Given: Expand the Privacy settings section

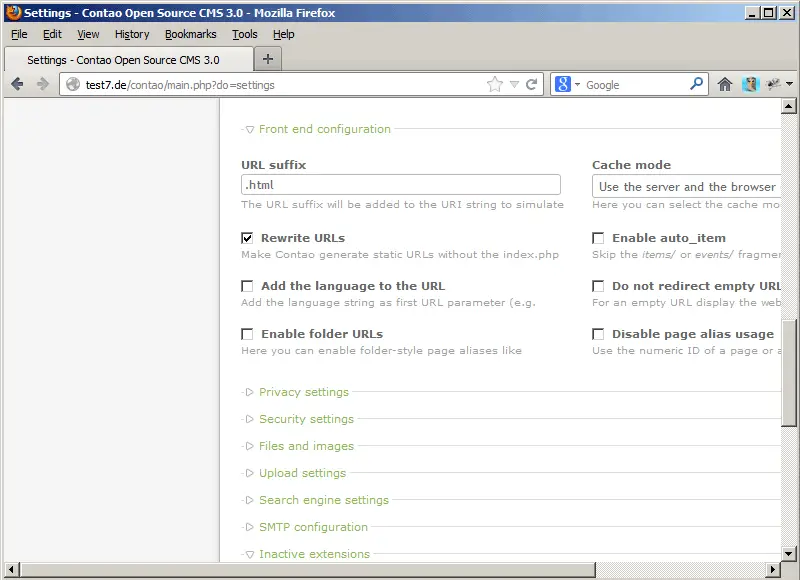Looking at the screenshot, I should [304, 392].
